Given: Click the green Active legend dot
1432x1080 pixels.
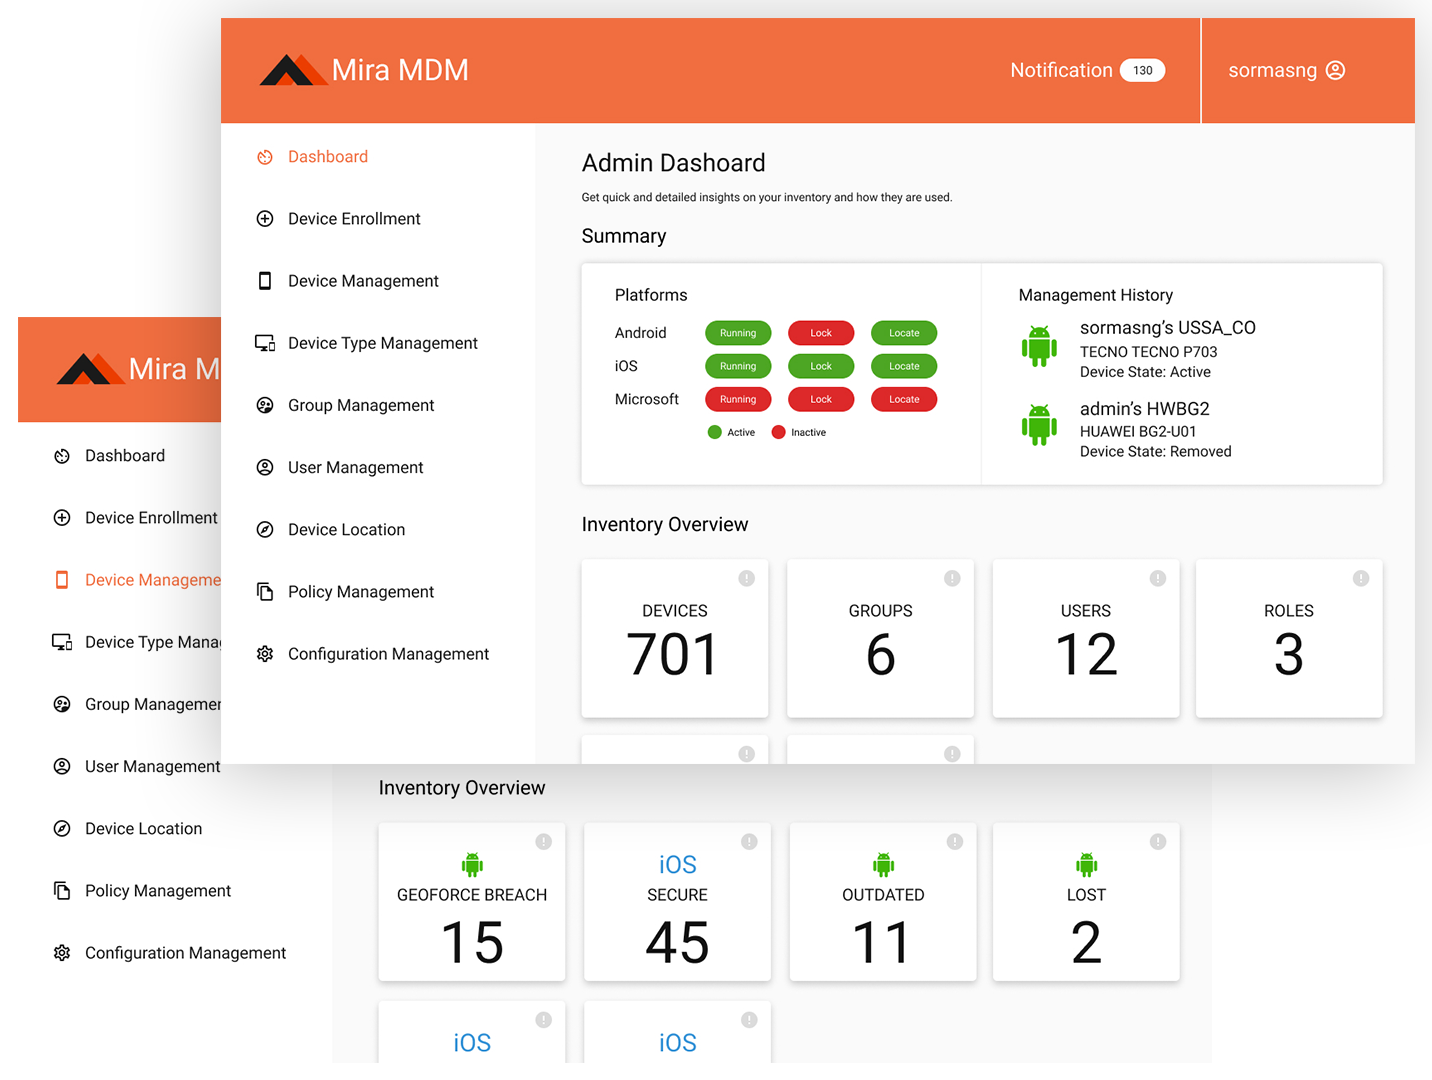Looking at the screenshot, I should 714,432.
